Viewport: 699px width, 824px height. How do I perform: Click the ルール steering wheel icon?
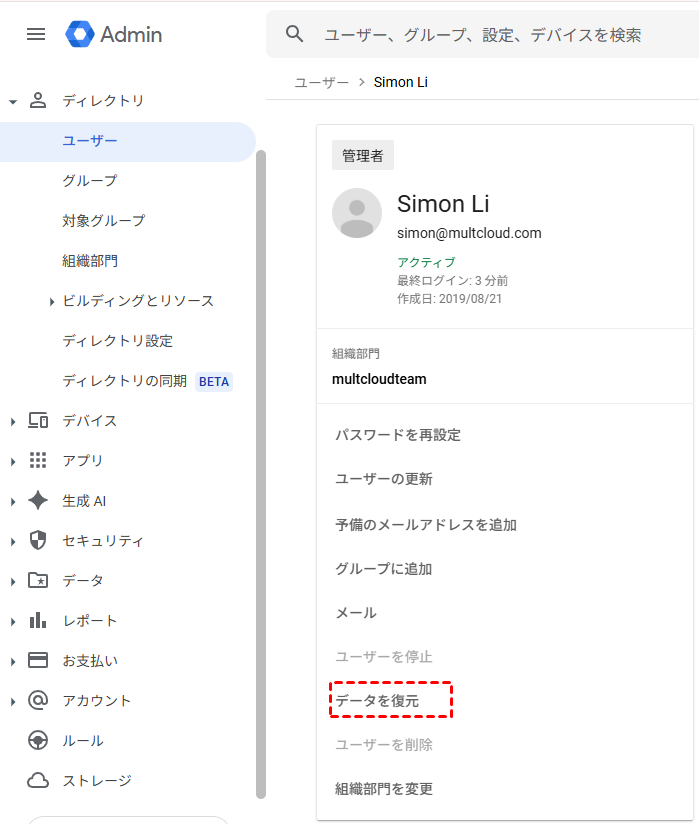38,741
